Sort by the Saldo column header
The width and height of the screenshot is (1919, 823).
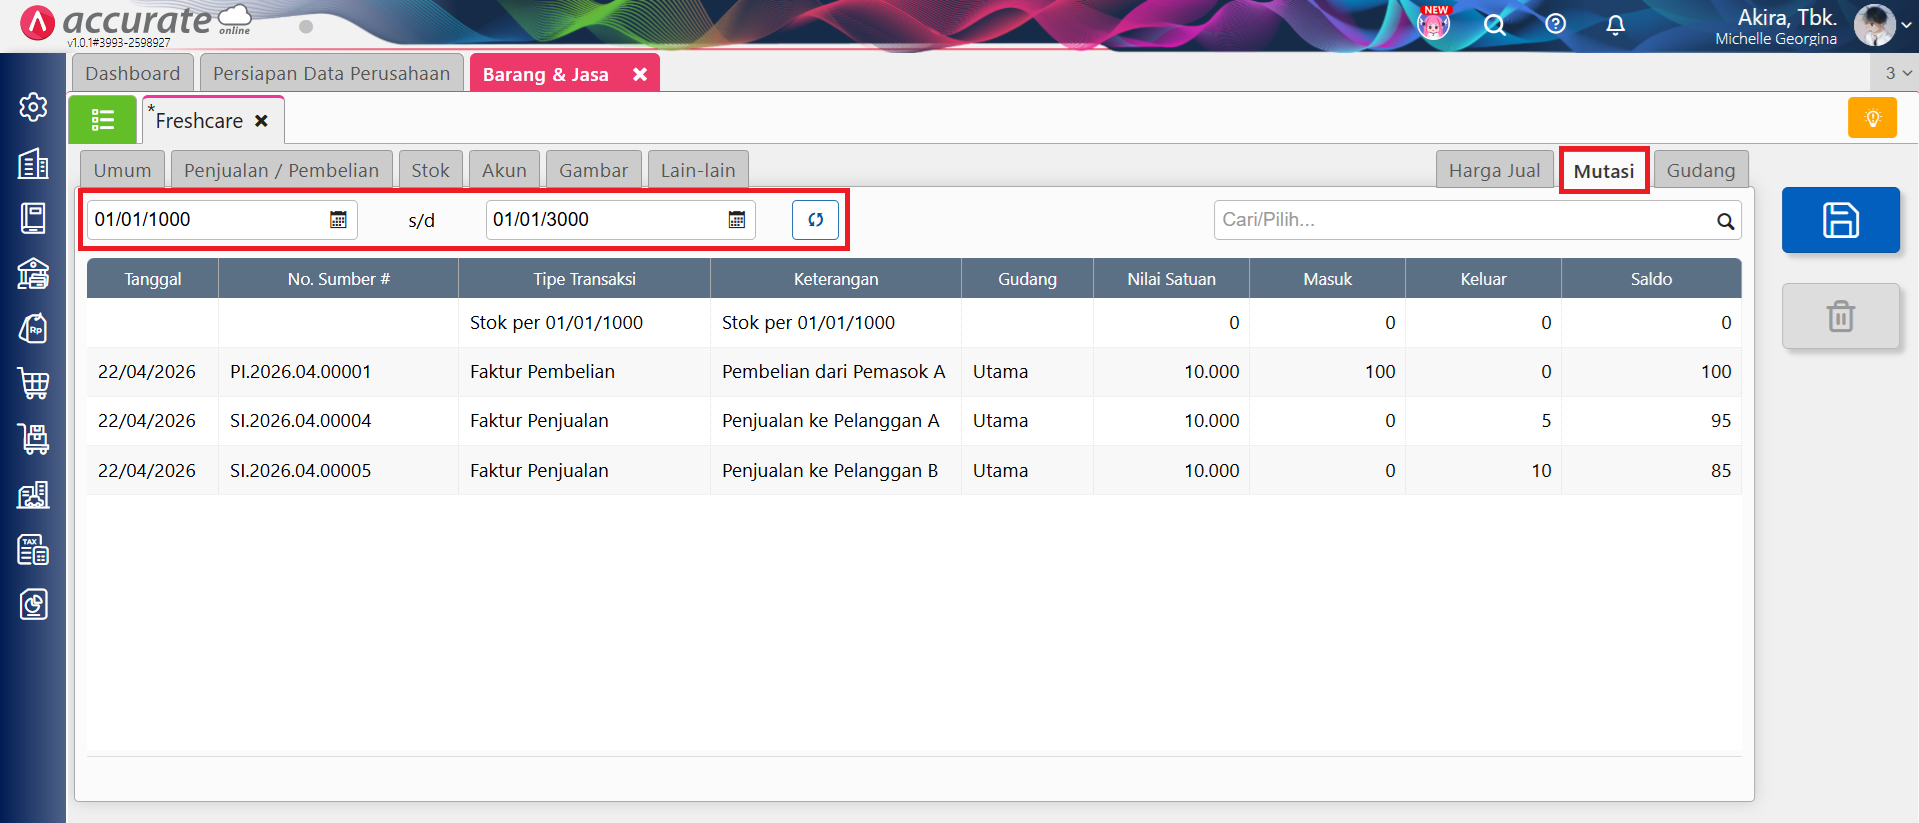click(x=1650, y=279)
